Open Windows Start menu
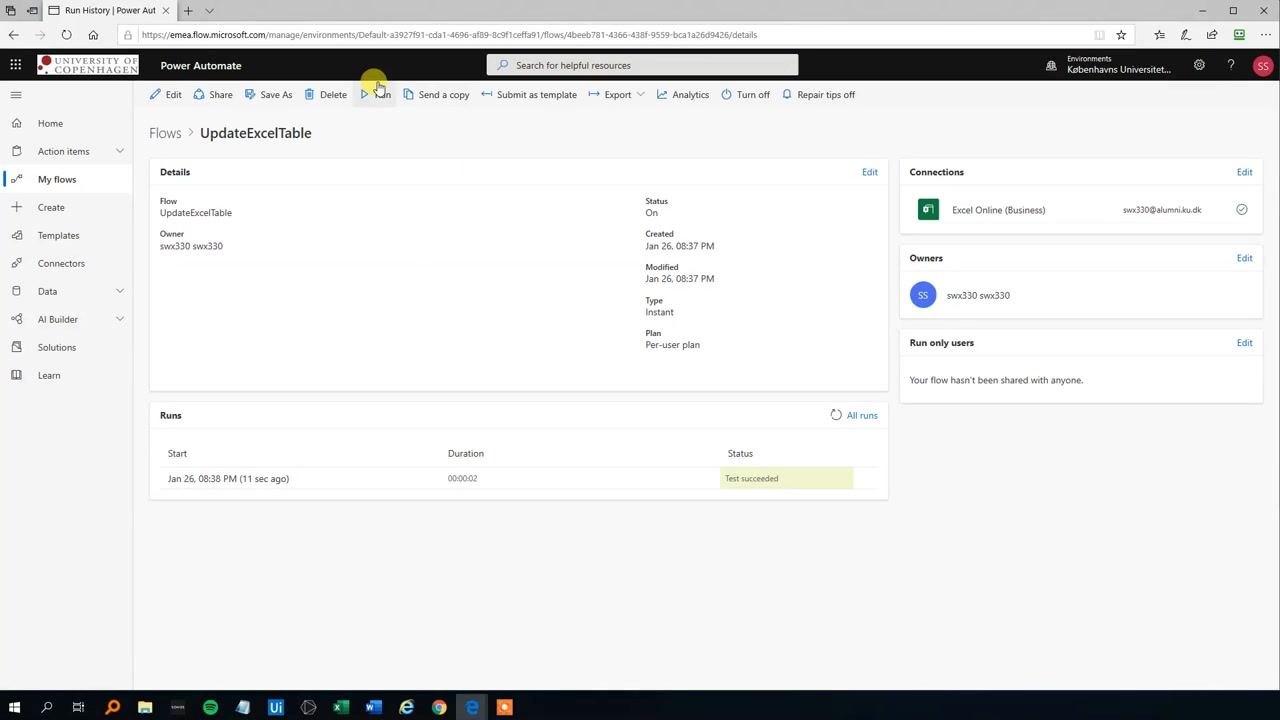Screen dimensions: 1280x720 tap(14, 707)
